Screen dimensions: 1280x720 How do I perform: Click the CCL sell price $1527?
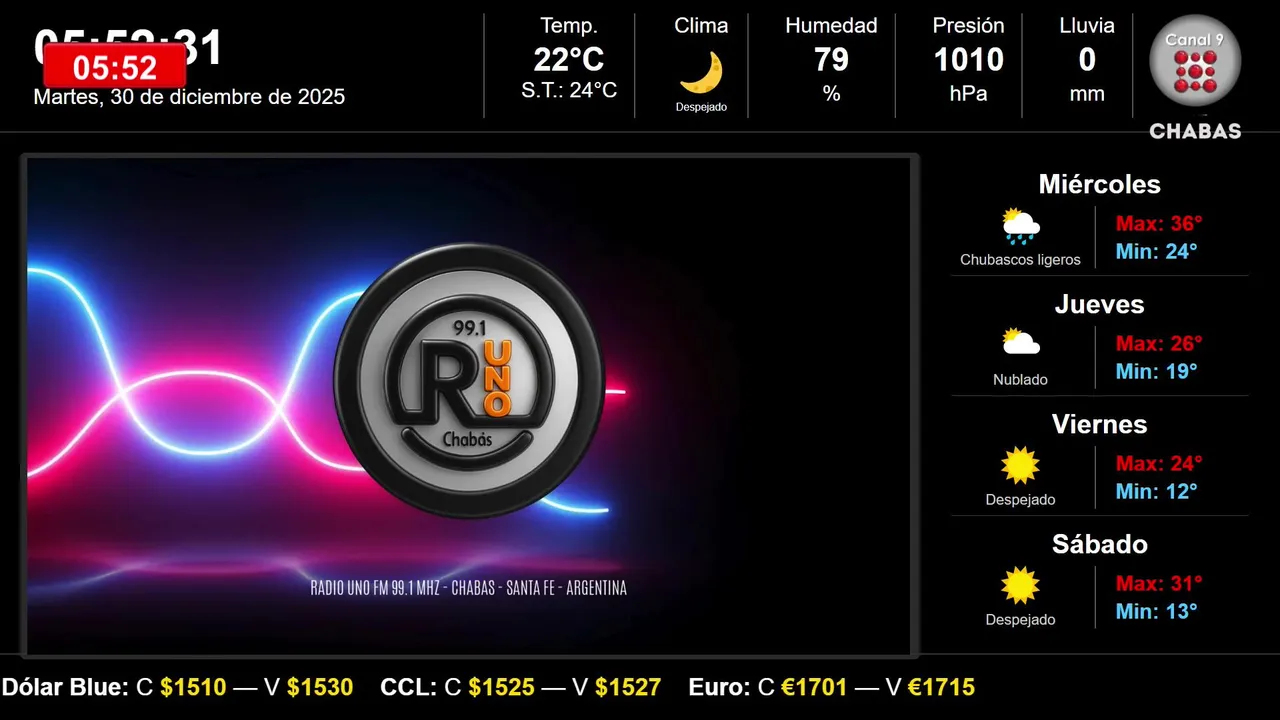click(628, 688)
